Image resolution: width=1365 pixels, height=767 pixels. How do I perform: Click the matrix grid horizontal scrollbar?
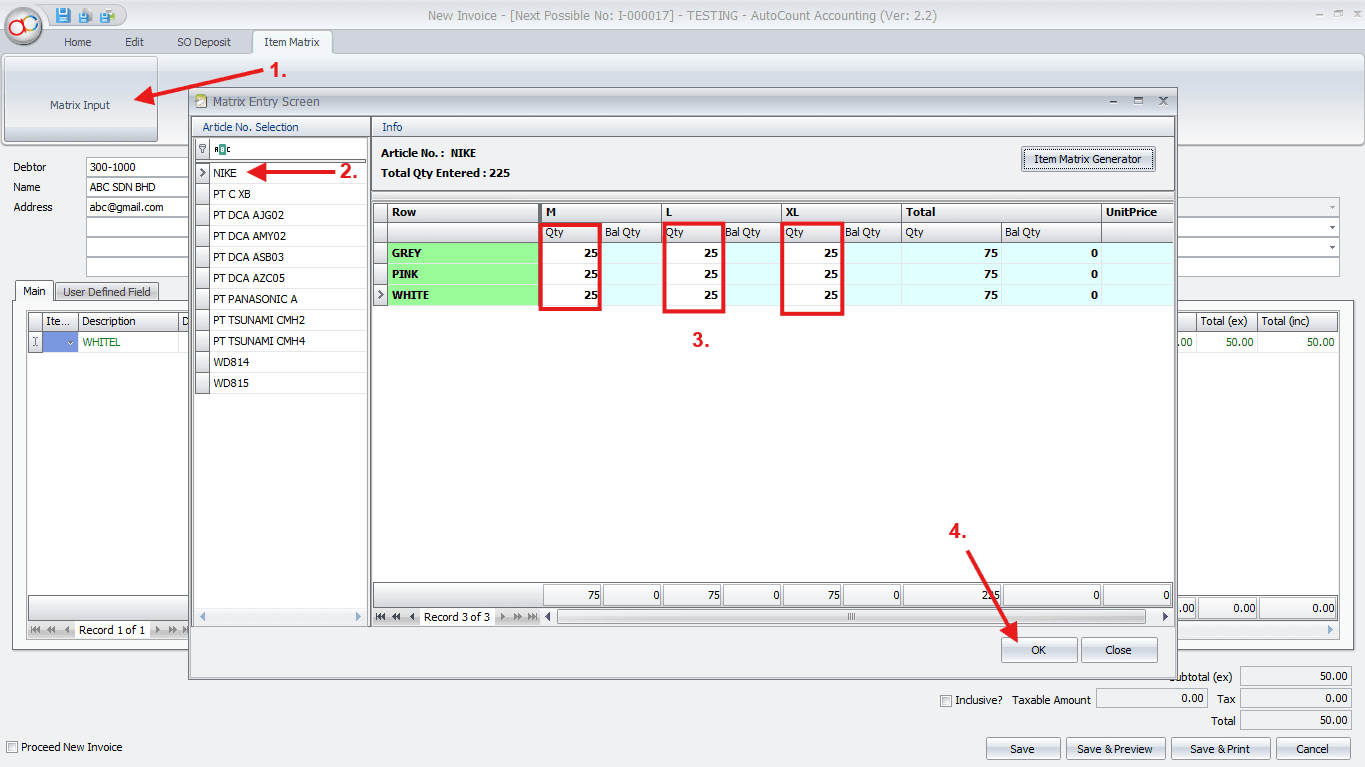click(x=850, y=617)
